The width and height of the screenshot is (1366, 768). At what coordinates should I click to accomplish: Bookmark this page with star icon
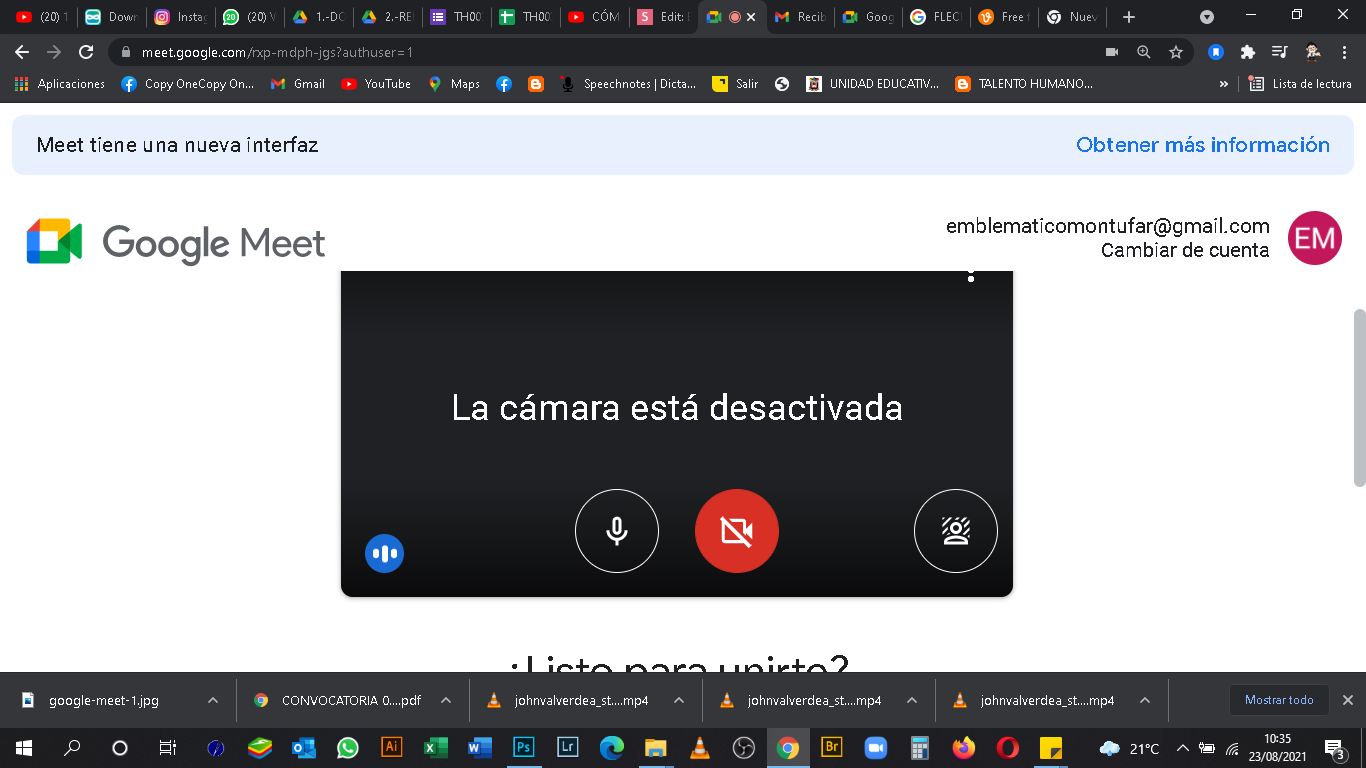[x=1176, y=52]
